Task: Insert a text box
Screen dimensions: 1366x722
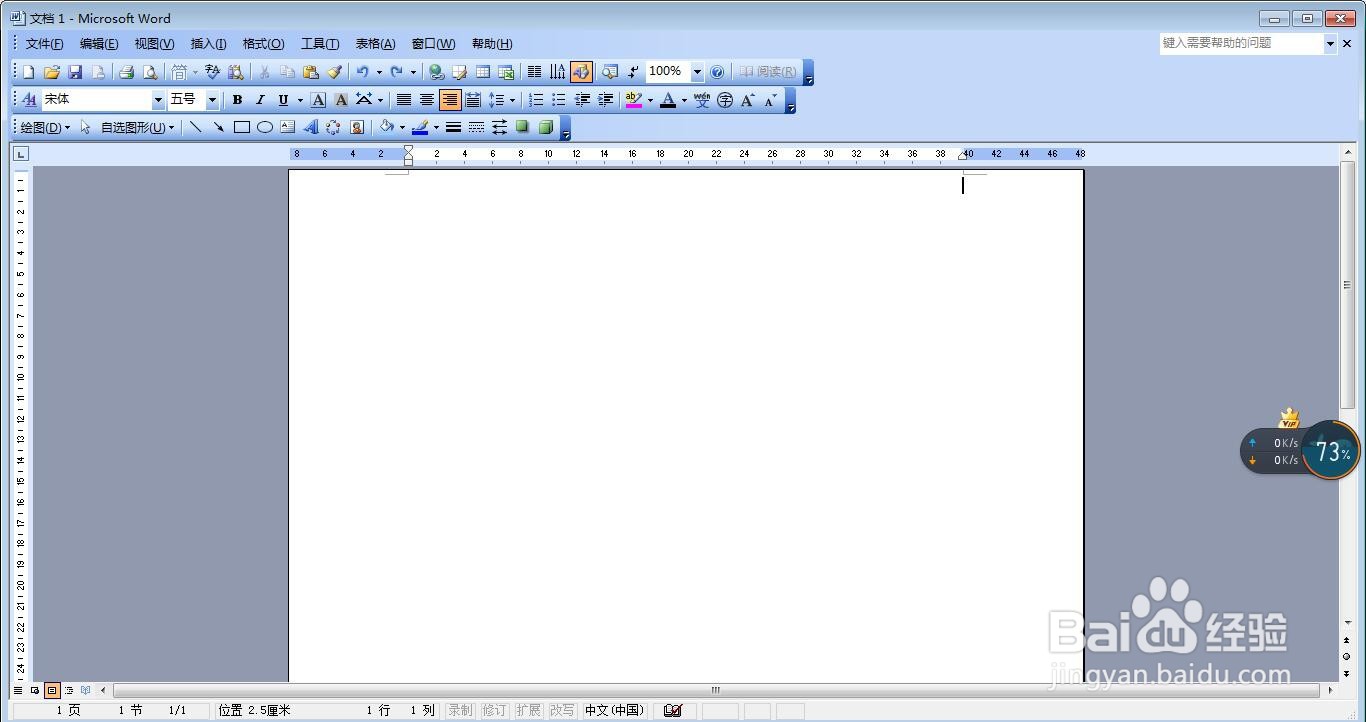Action: [288, 127]
